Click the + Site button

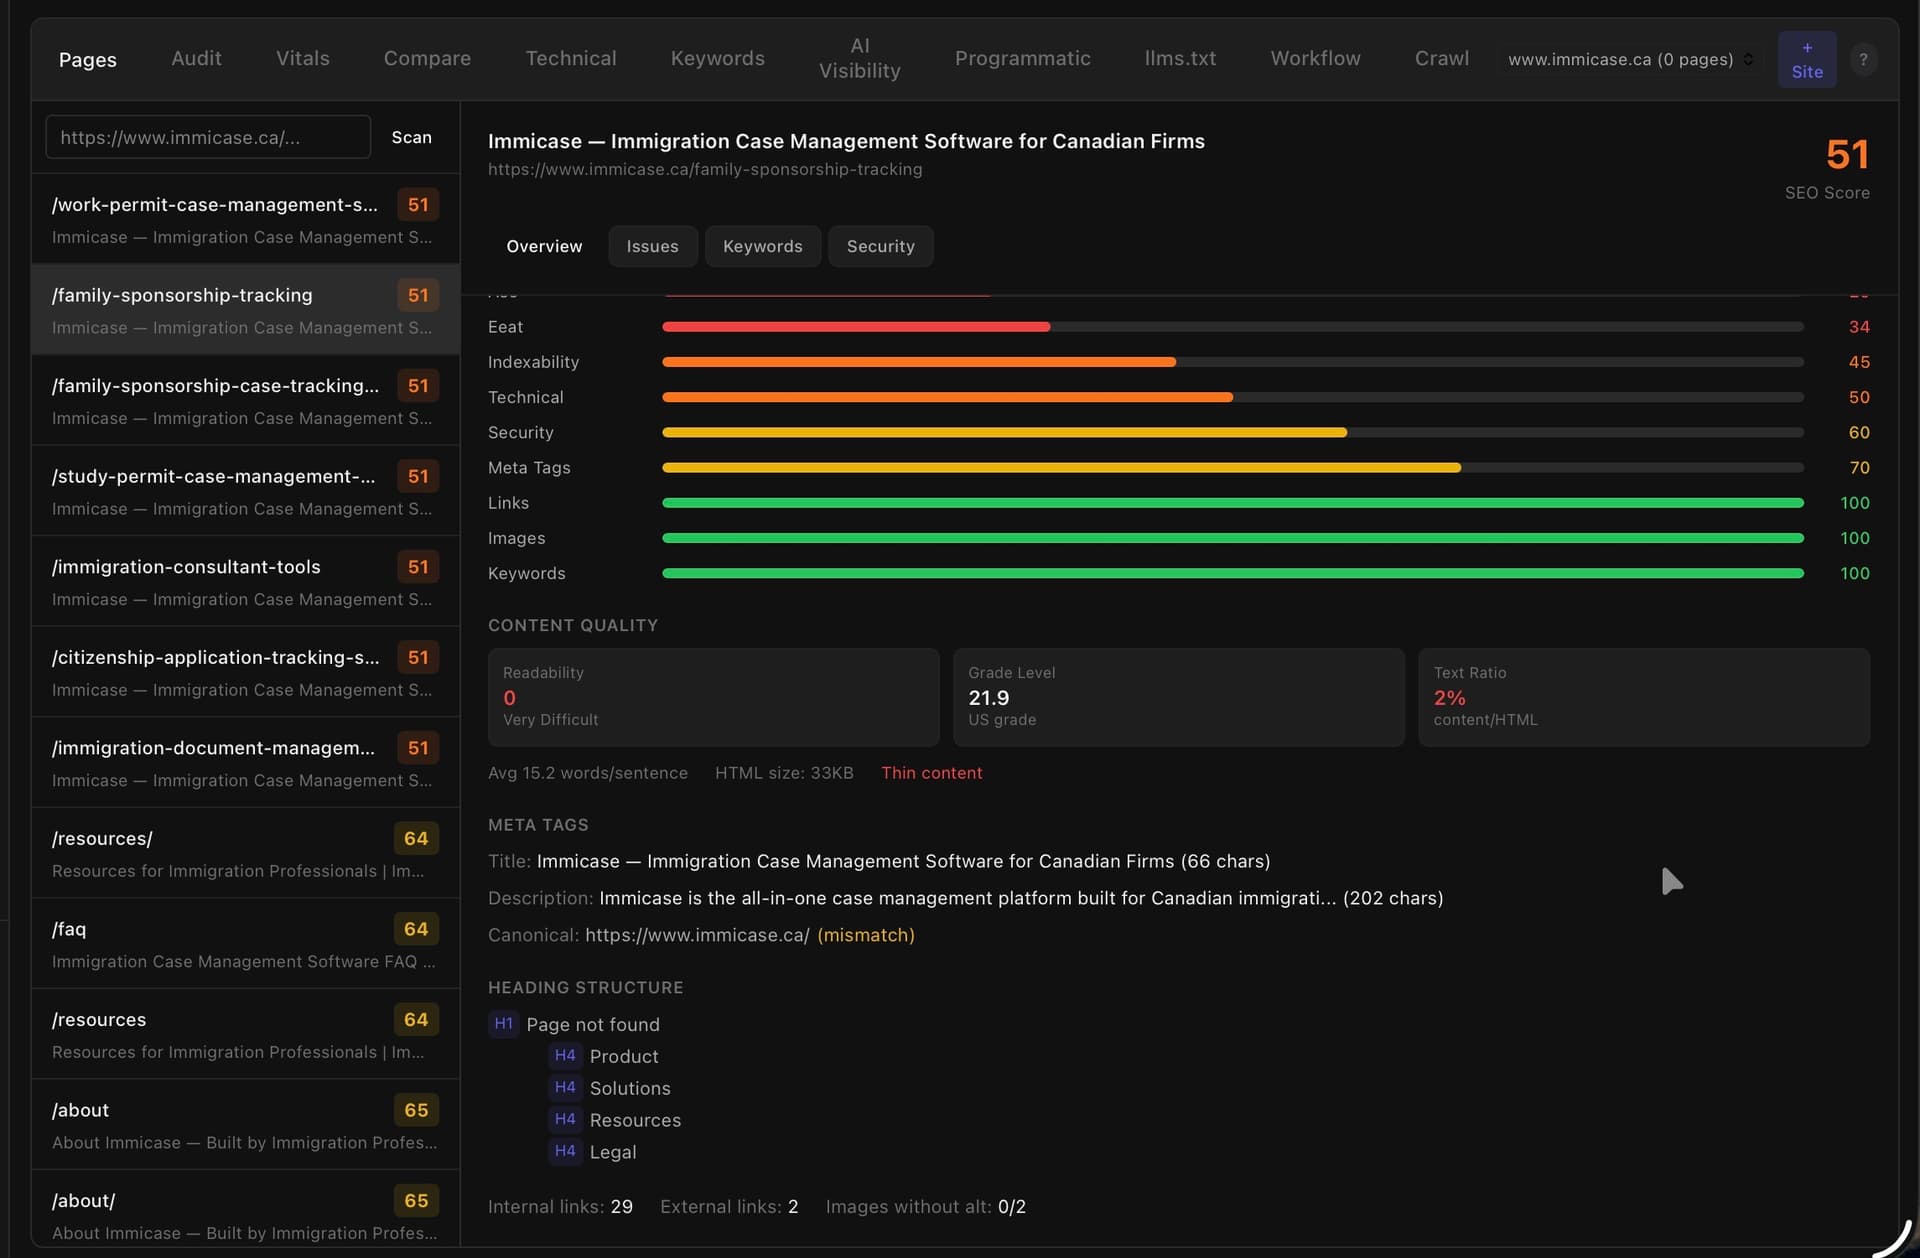pos(1806,59)
